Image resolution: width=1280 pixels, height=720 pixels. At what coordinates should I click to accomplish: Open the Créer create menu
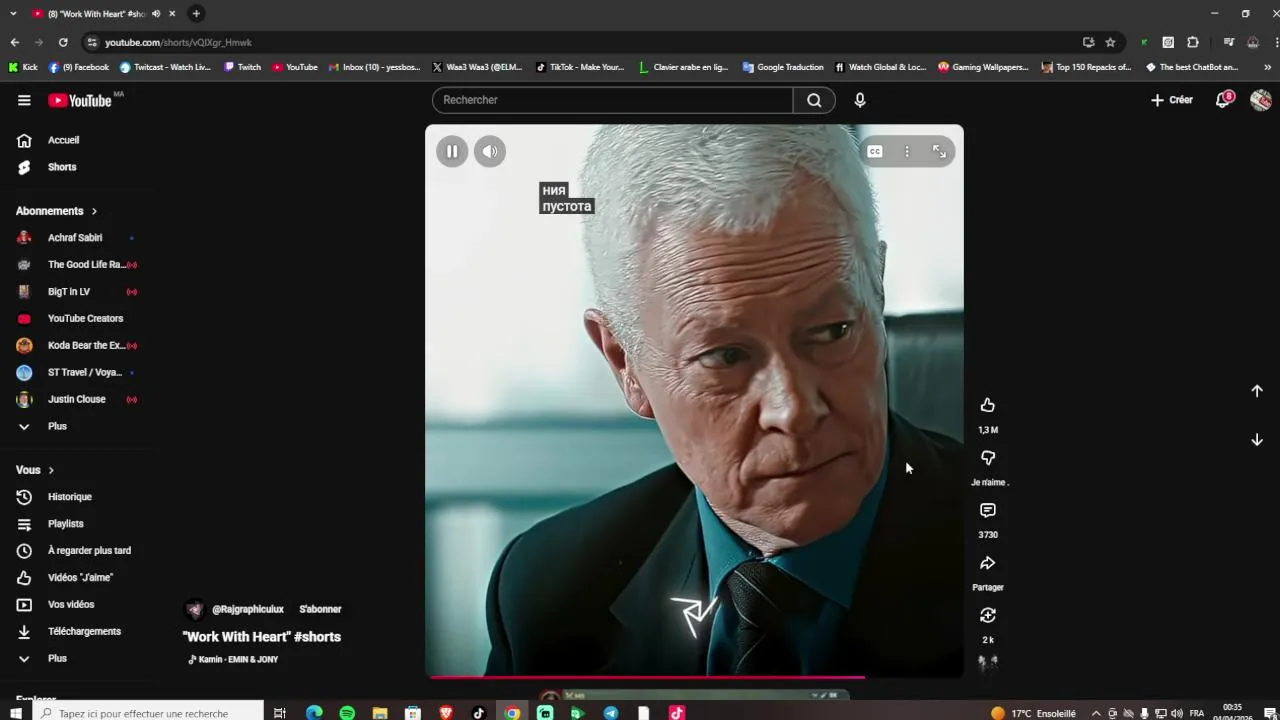coord(1172,100)
